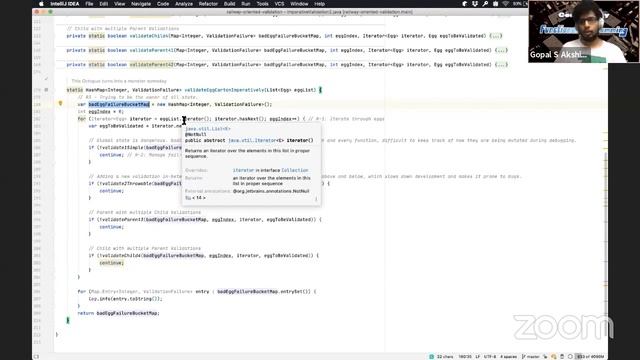Click the gutter marker beside validateEggCartonImperatively
The height and width of the screenshot is (360, 640).
(46, 90)
